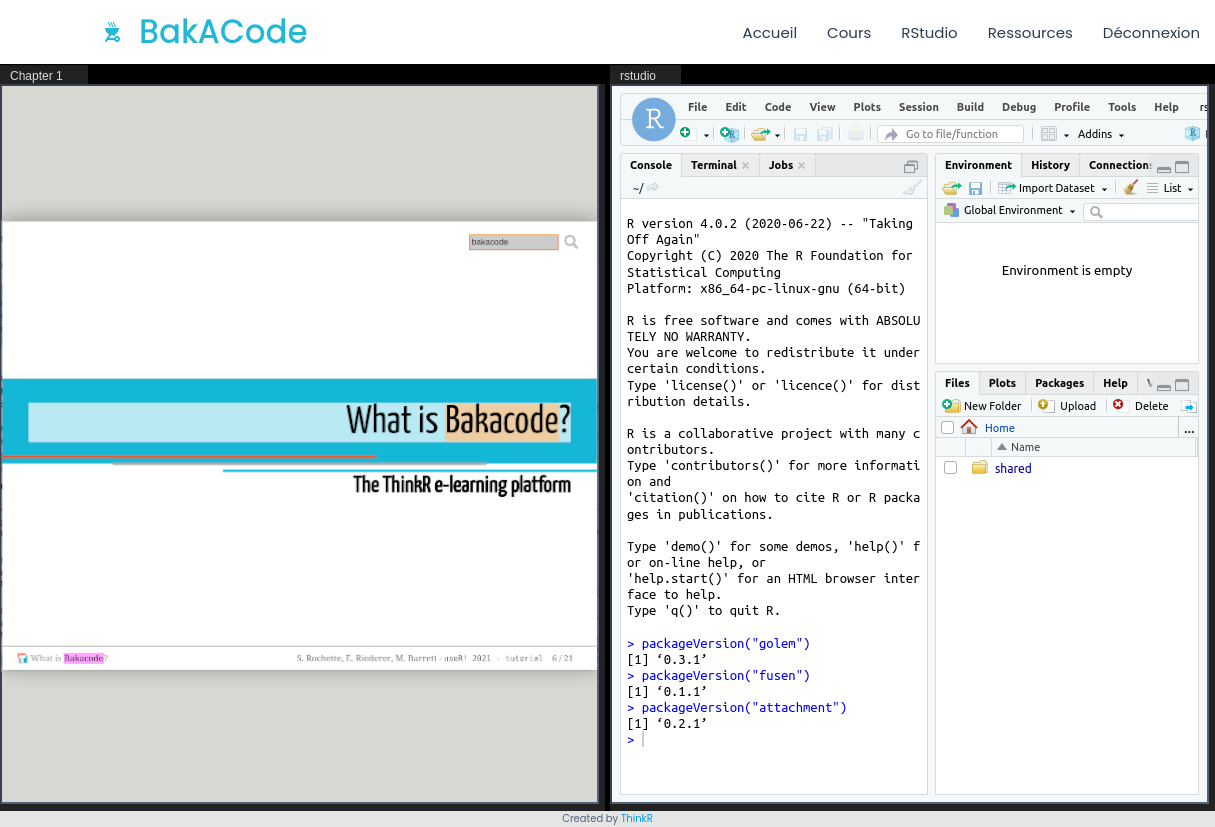Click the project R cube icon in the toolbar
This screenshot has width=1215, height=827.
[1192, 134]
